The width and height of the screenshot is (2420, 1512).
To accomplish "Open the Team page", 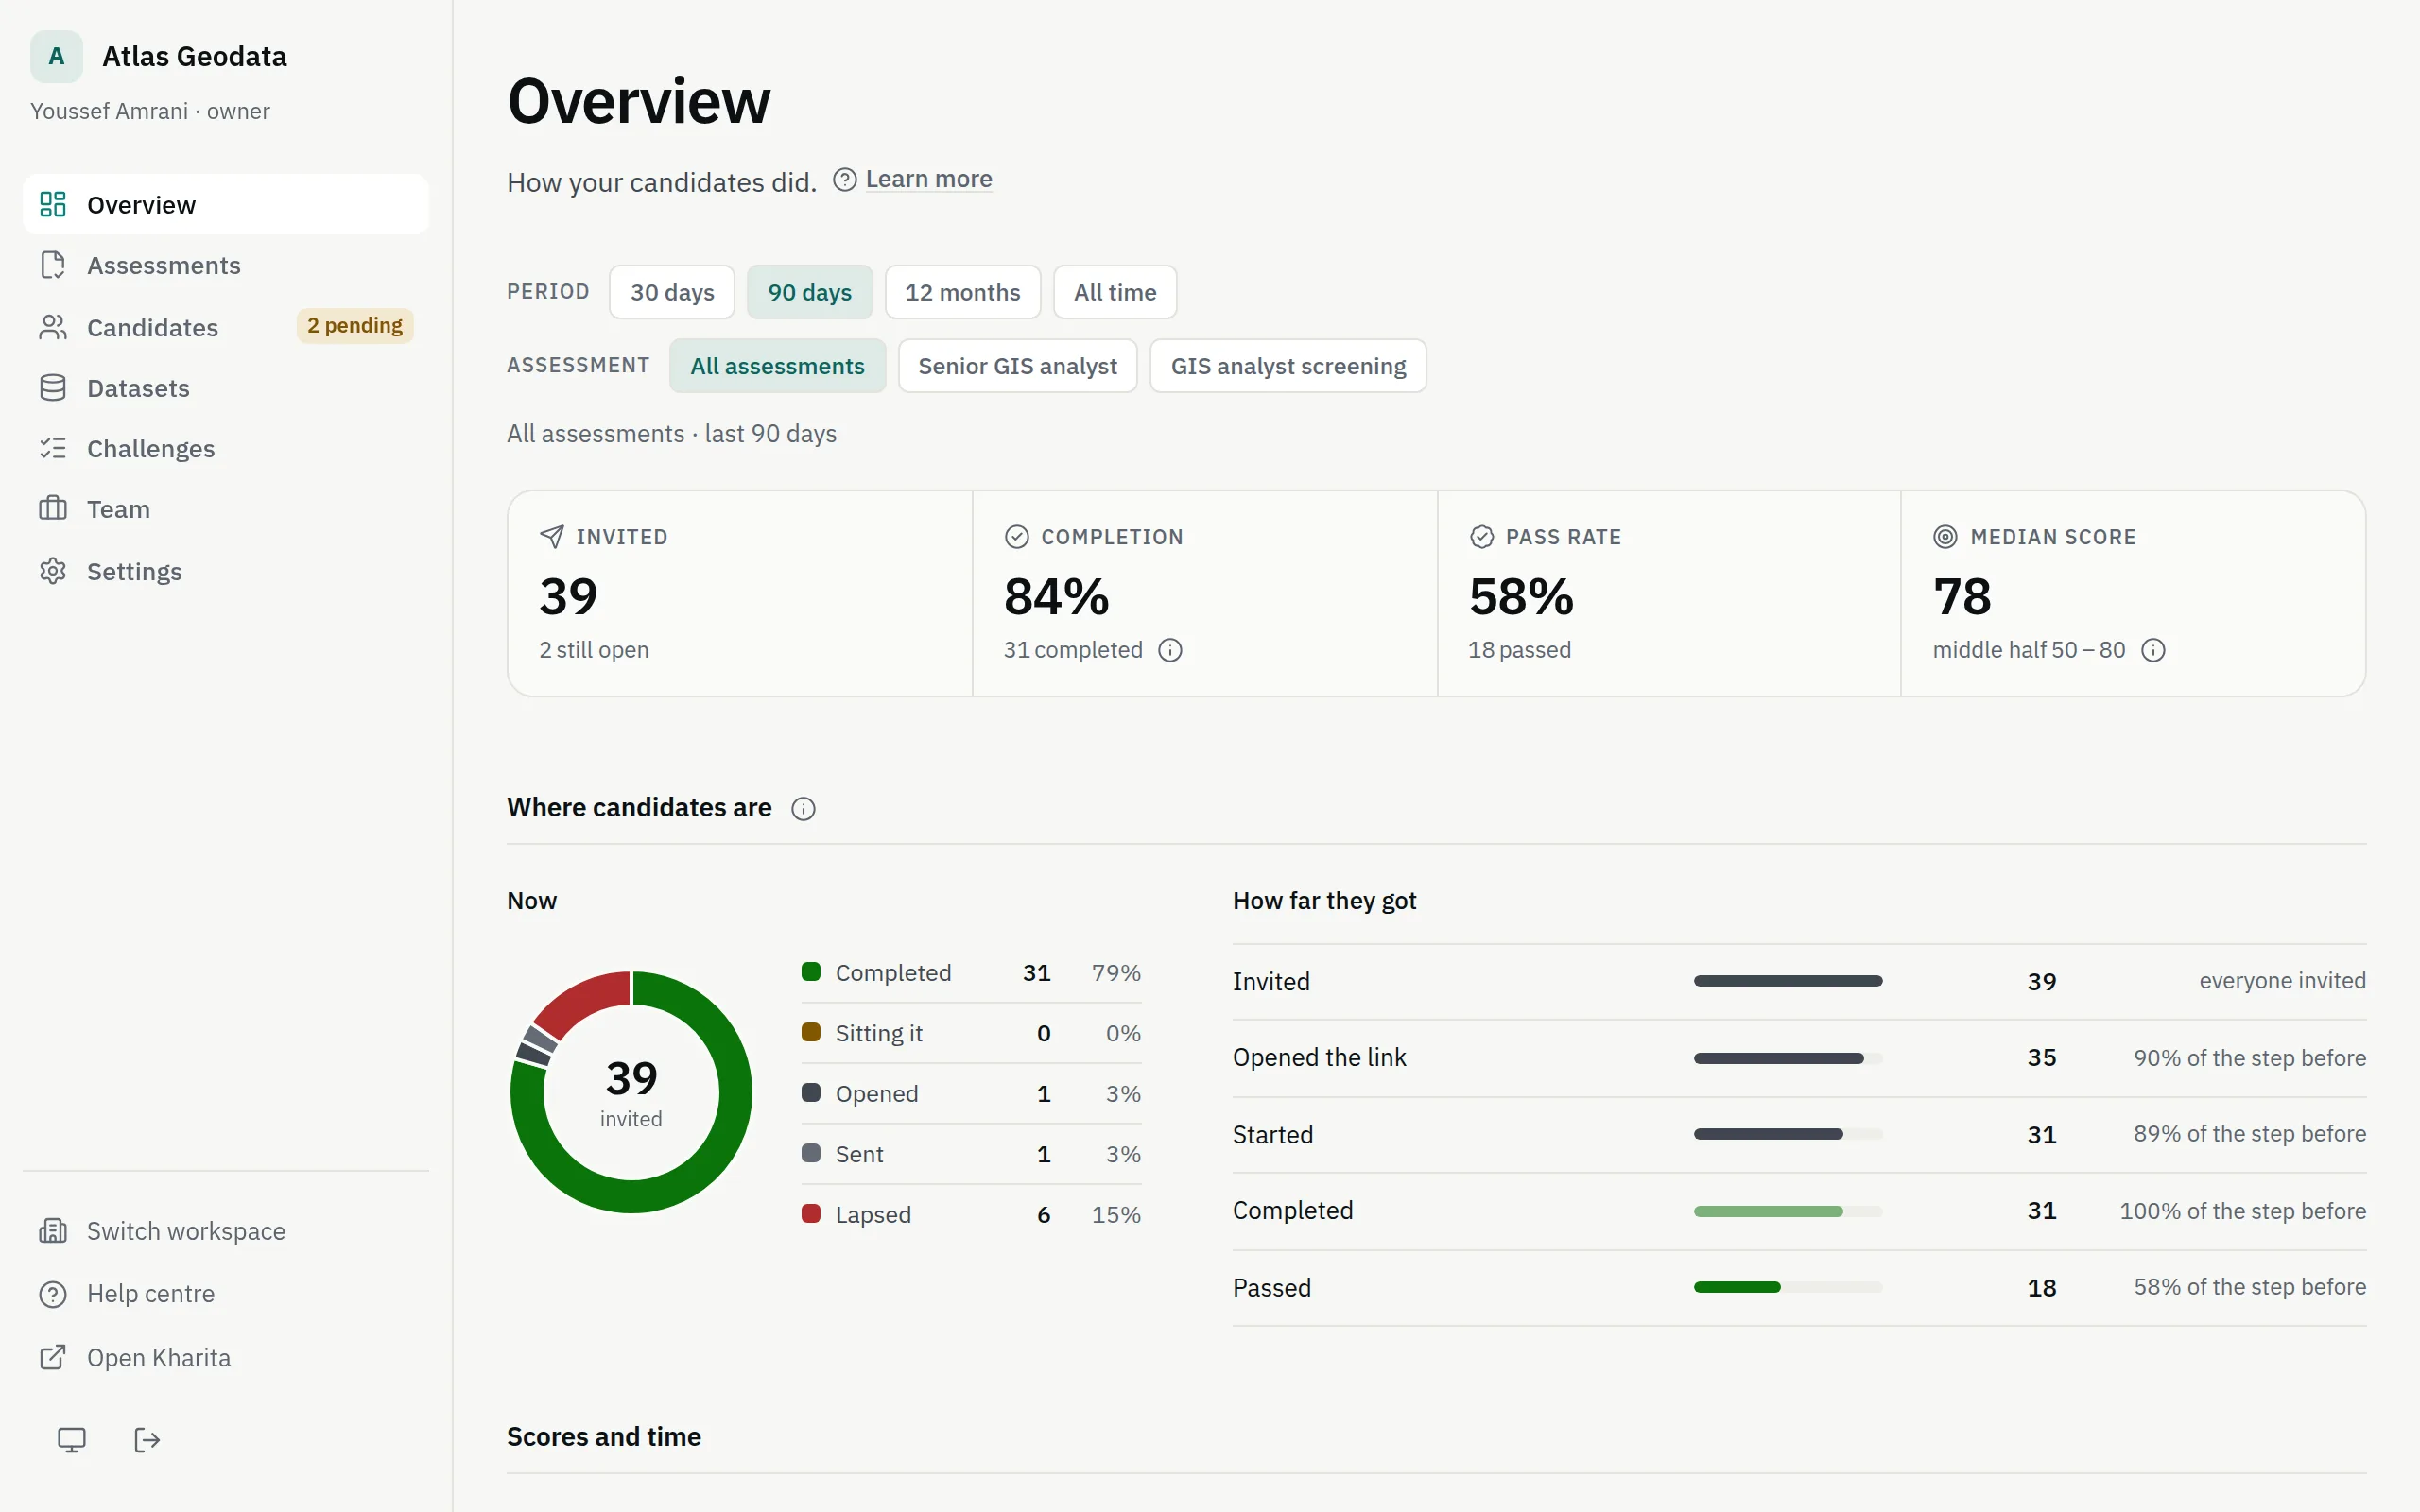I will pos(226,509).
